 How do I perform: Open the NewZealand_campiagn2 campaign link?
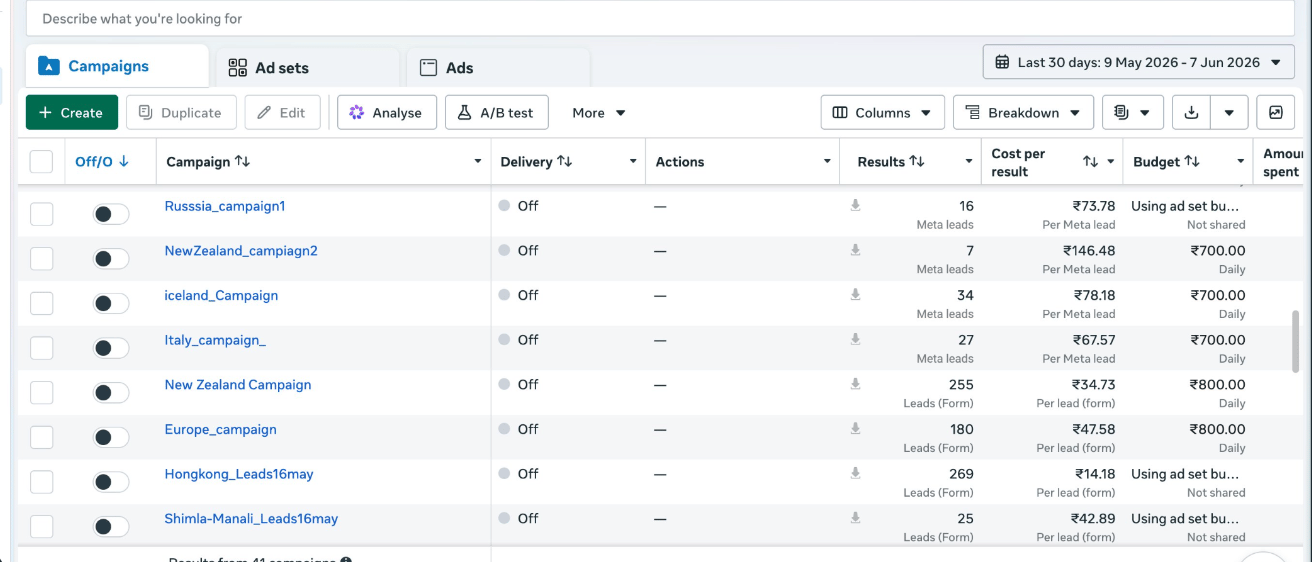pyautogui.click(x=241, y=251)
